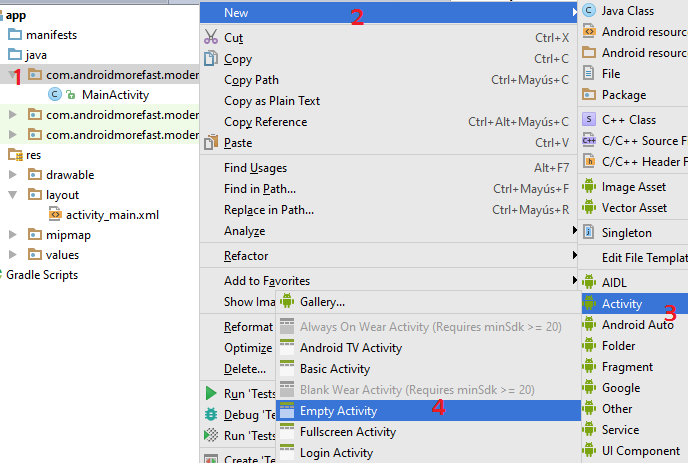Click the Run 'Tests' green play icon

click(x=211, y=393)
